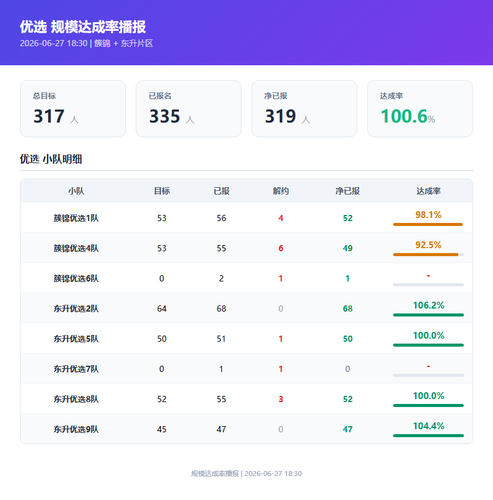Click the 92.5% progress bar for 簇锦优选4队

pyautogui.click(x=428, y=254)
